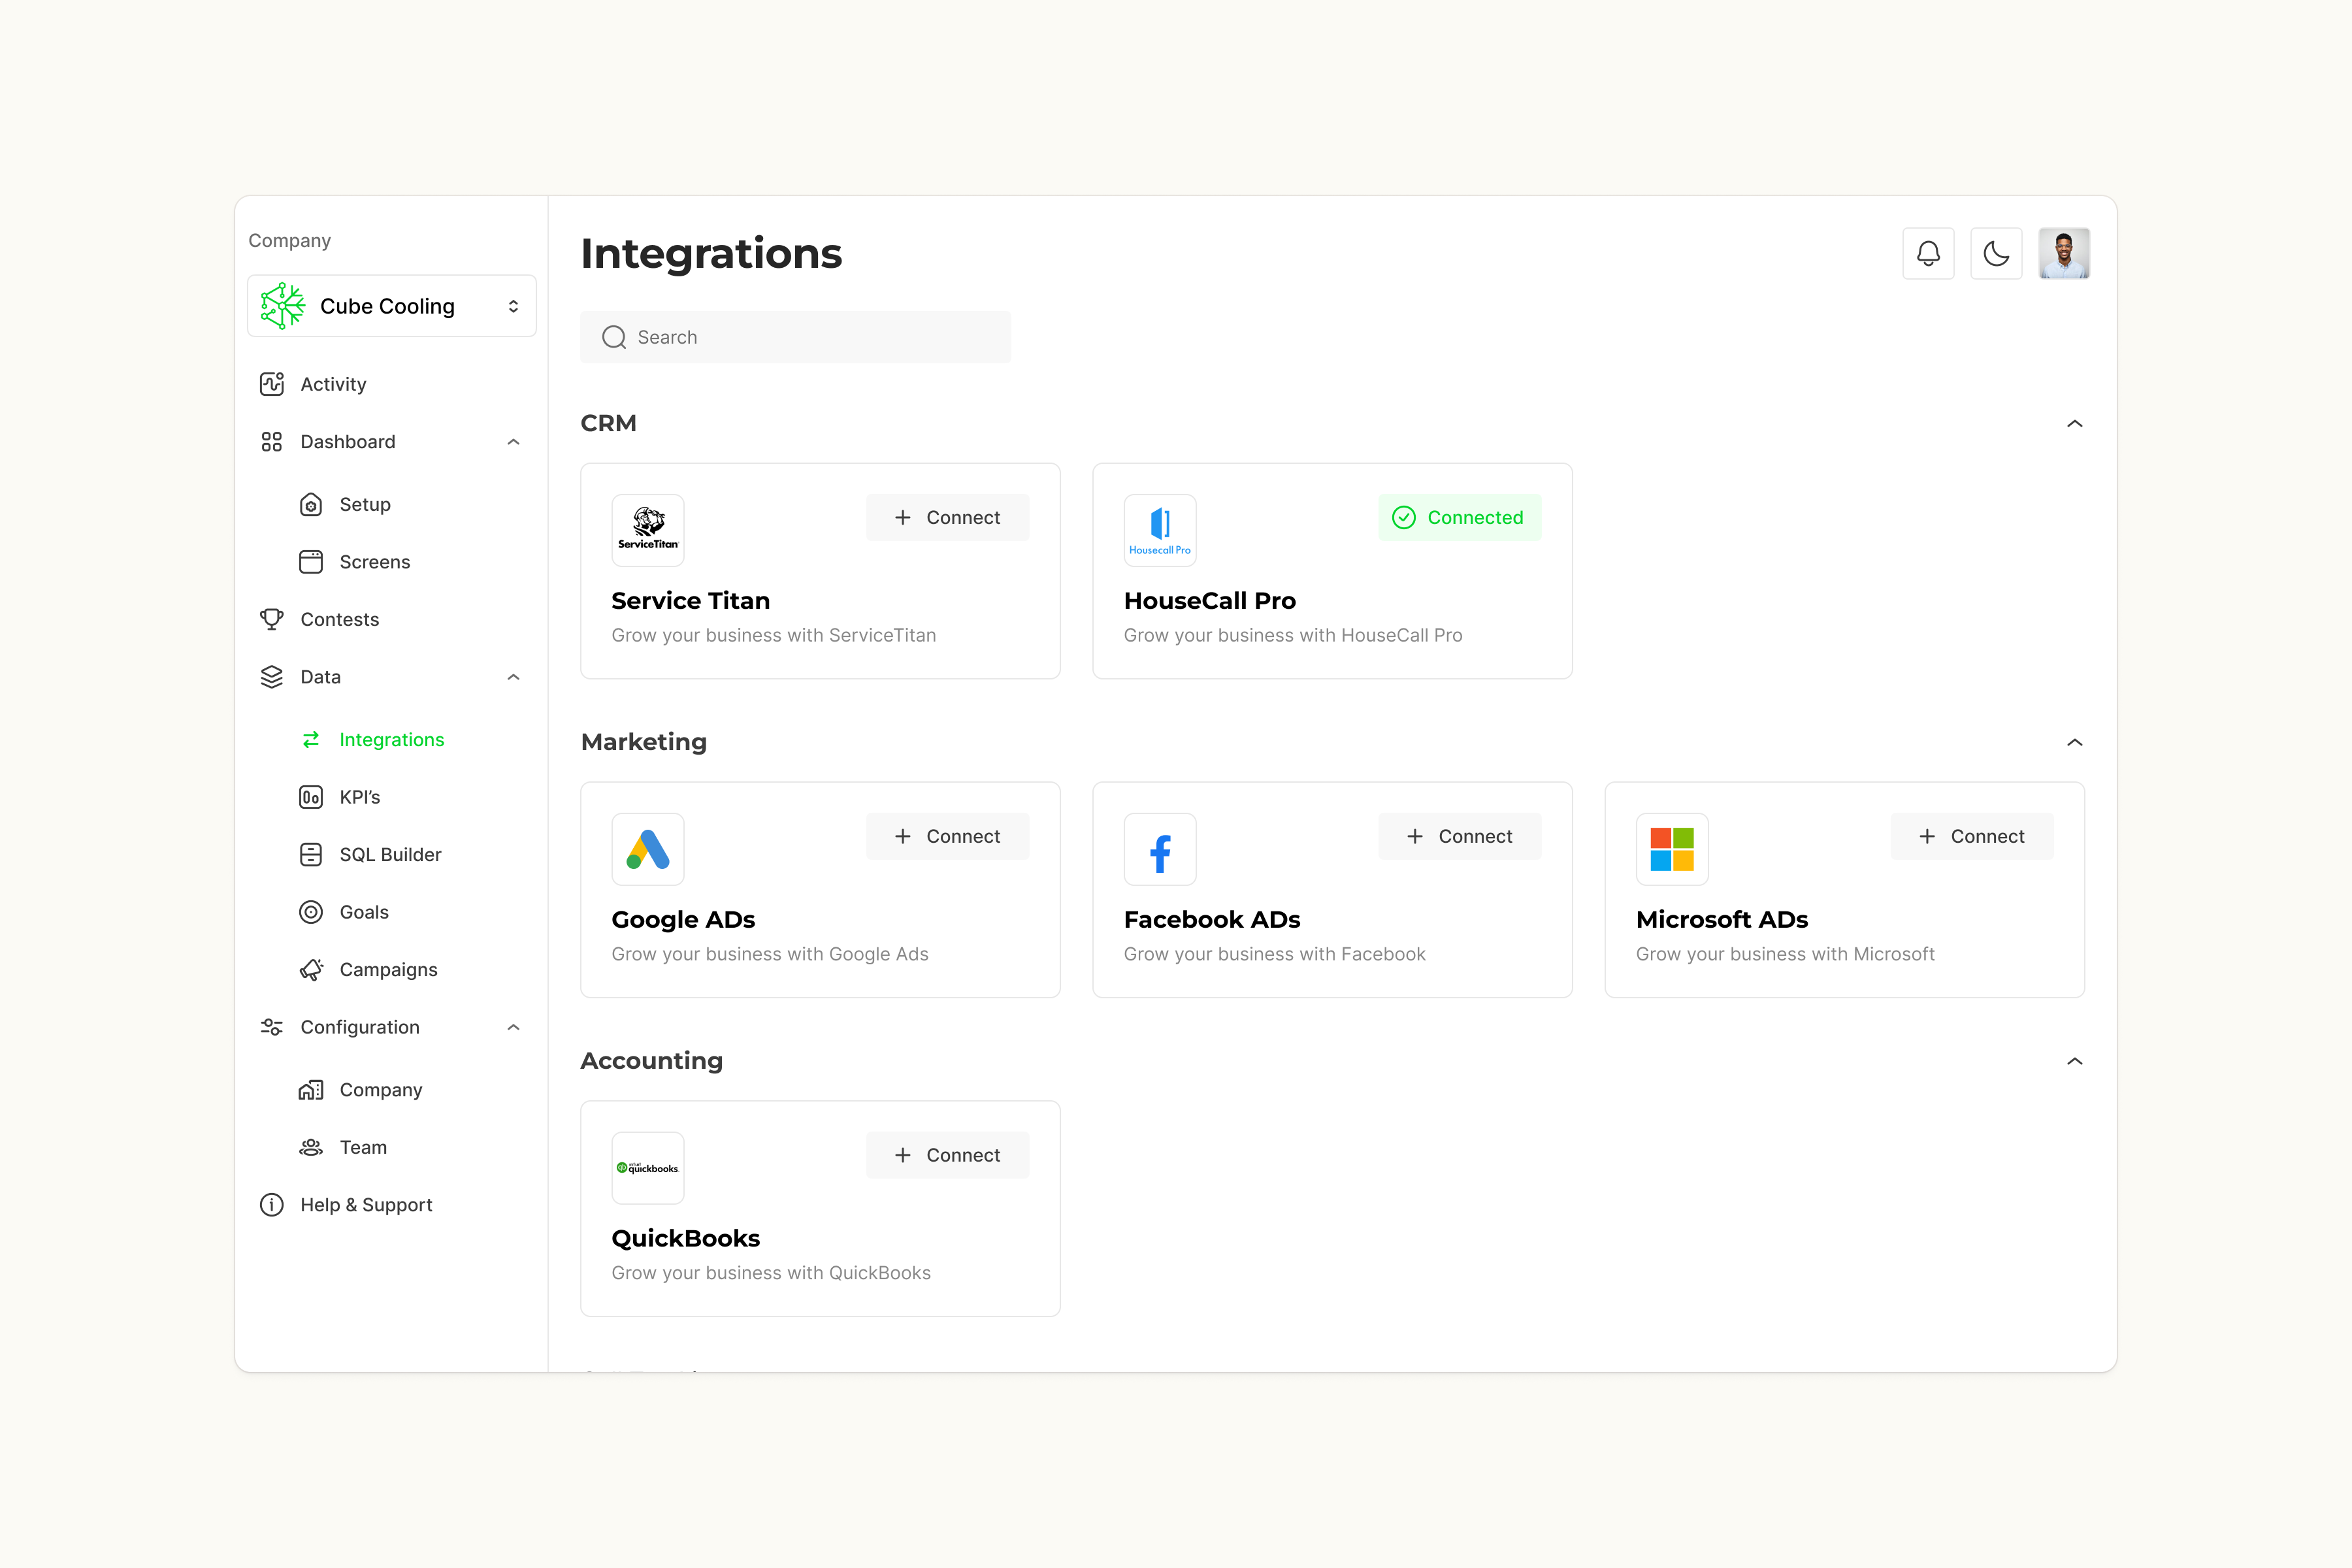Click the Facebook ADs card title

[1212, 920]
